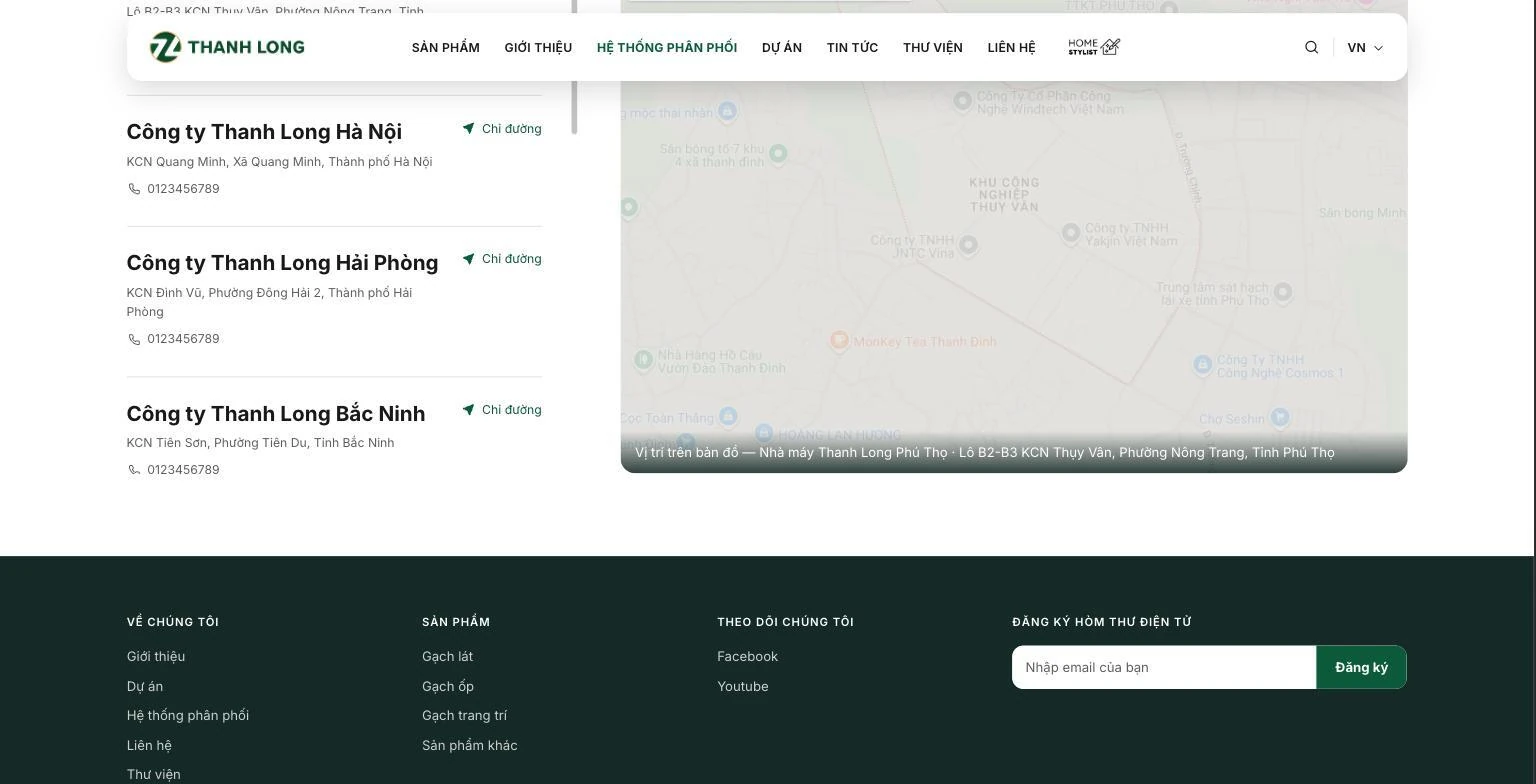Open the SẢN PHẨM menu
Screen dimensions: 1536x784
(446, 47)
